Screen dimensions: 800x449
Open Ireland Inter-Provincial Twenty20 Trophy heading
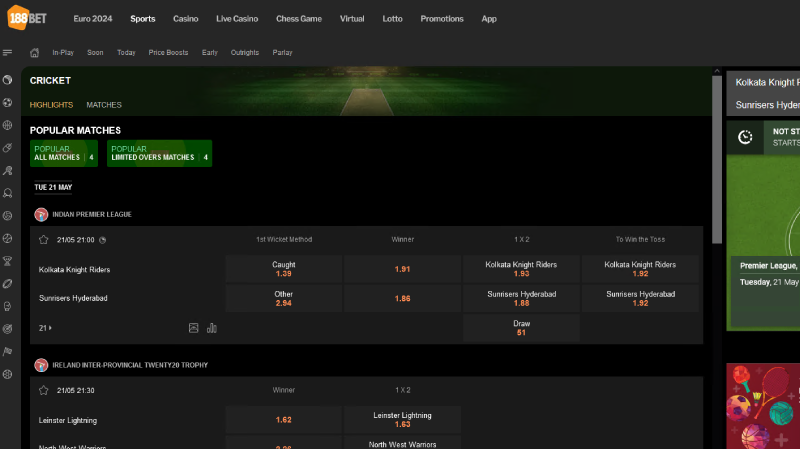130,365
